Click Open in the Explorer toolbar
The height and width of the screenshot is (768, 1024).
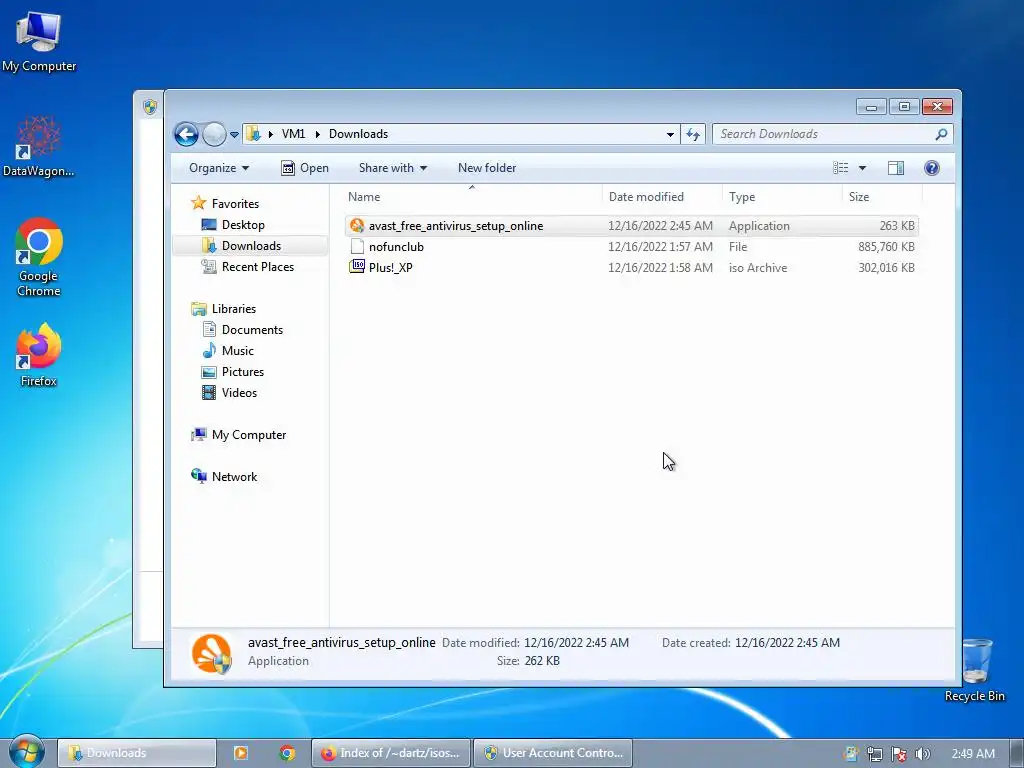[x=304, y=168]
